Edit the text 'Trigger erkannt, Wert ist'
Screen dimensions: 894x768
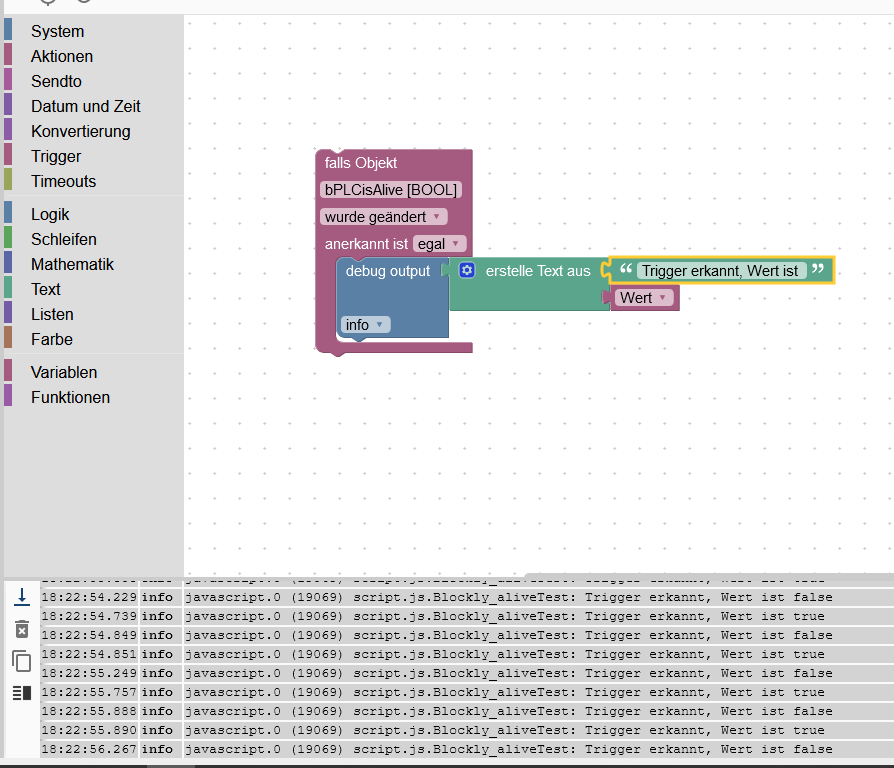coord(721,271)
